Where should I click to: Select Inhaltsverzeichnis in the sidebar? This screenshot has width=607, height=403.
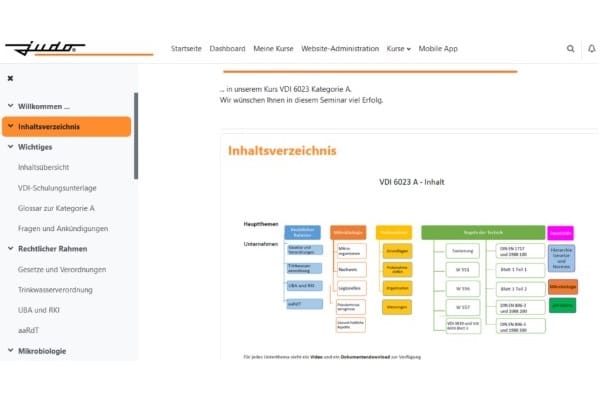49,127
